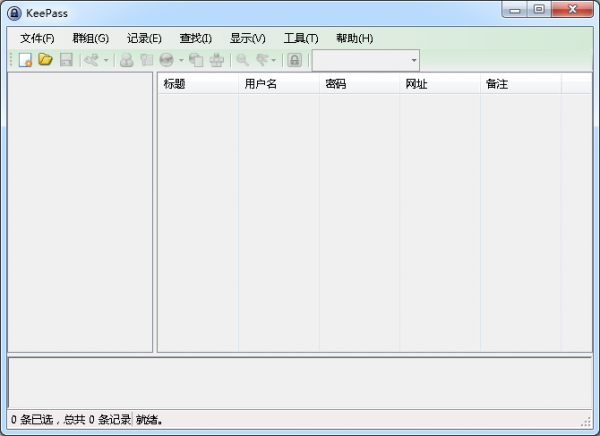Open the 记录(E) menu
Image resolution: width=600 pixels, height=436 pixels.
click(x=144, y=38)
